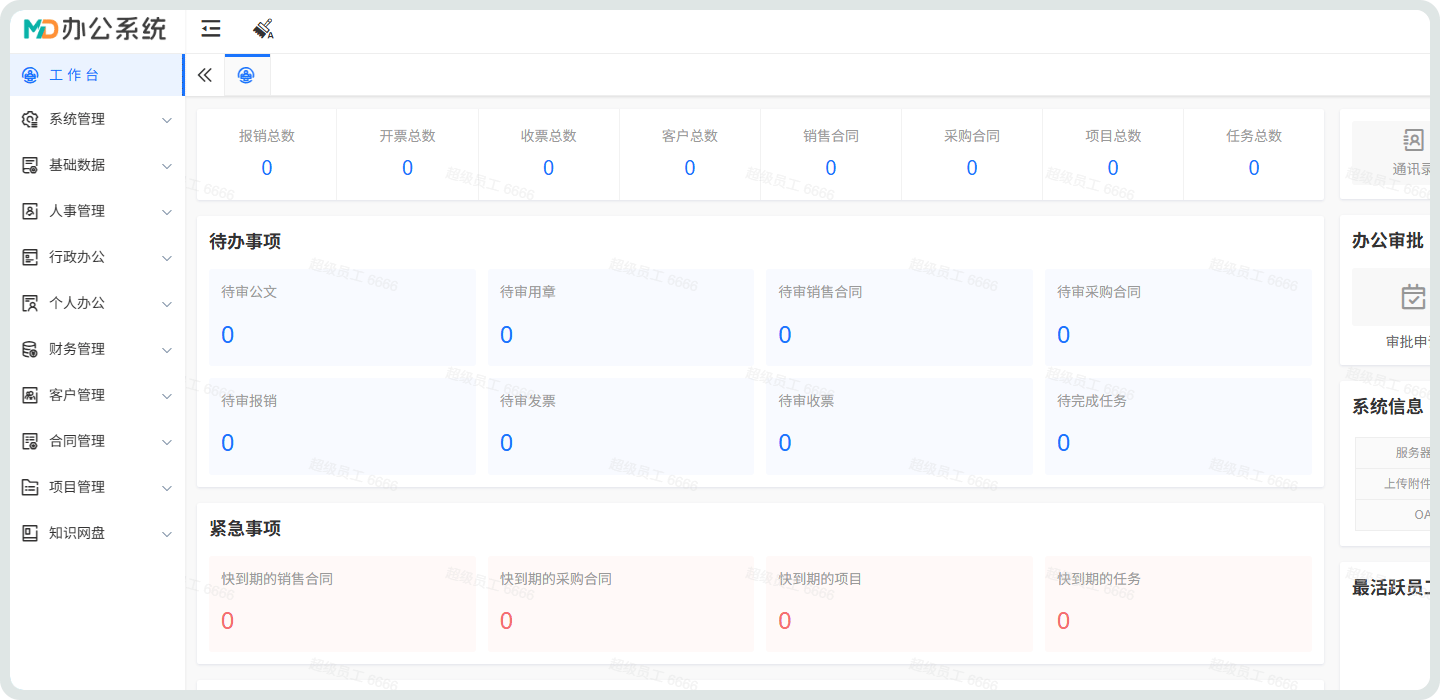This screenshot has width=1440, height=700.
Task: Click the double-left arrow tab scroll icon
Action: (205, 75)
